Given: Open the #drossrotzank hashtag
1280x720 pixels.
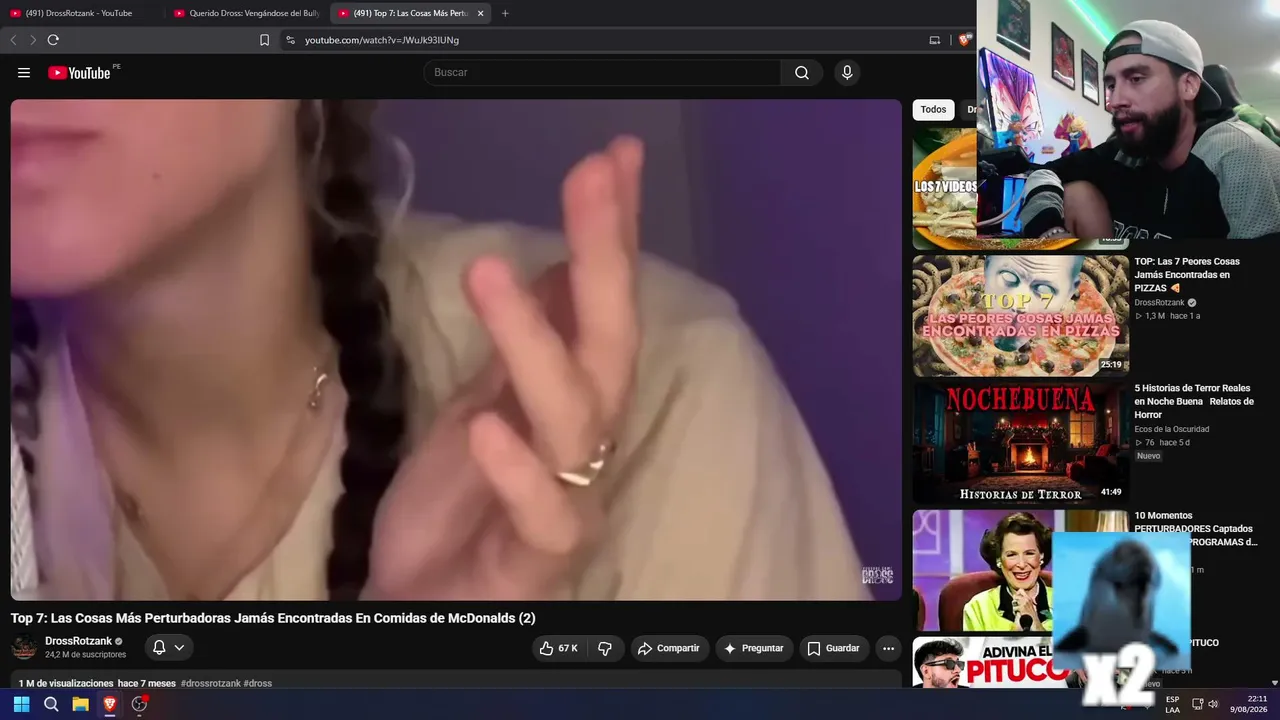Looking at the screenshot, I should (x=211, y=684).
